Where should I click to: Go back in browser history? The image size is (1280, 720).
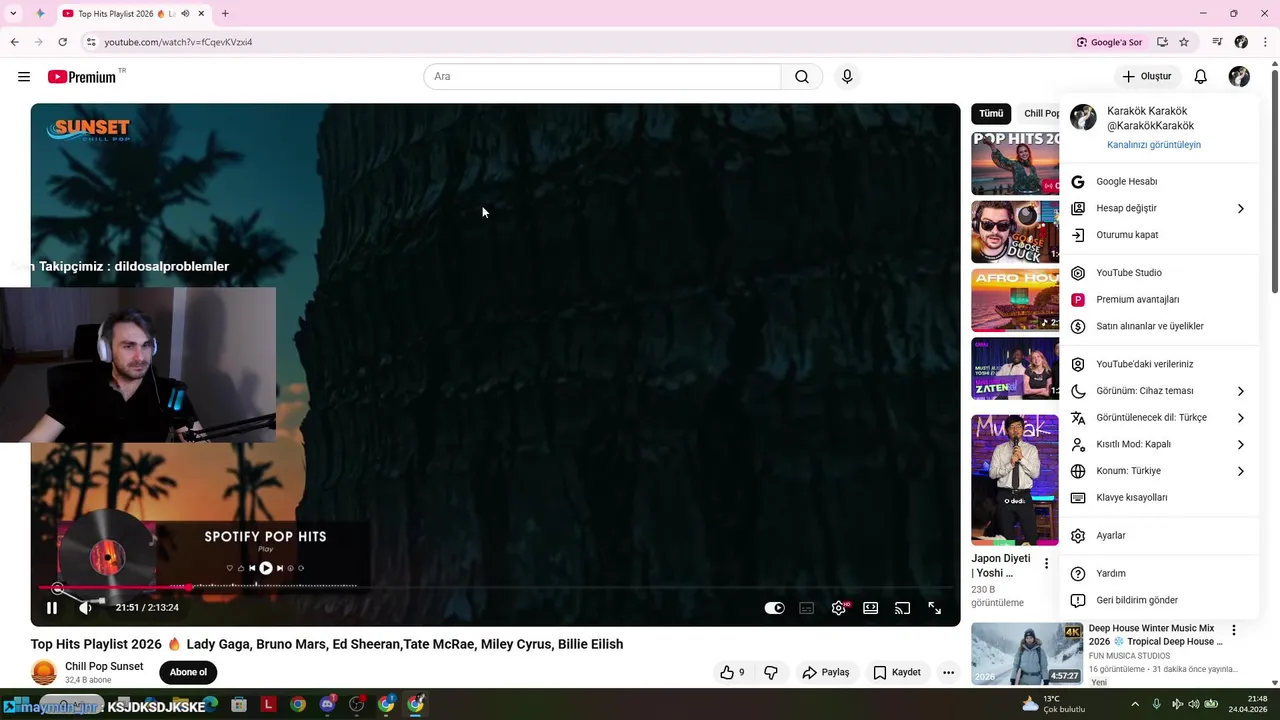(14, 42)
